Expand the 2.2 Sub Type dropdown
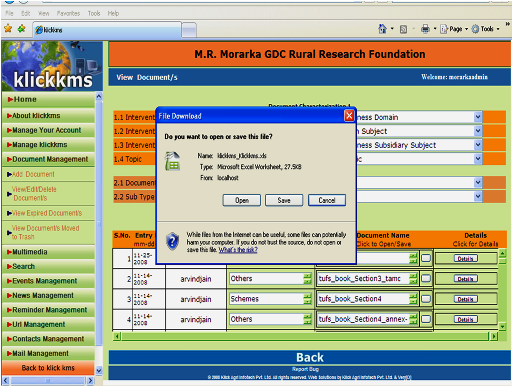 pos(478,196)
